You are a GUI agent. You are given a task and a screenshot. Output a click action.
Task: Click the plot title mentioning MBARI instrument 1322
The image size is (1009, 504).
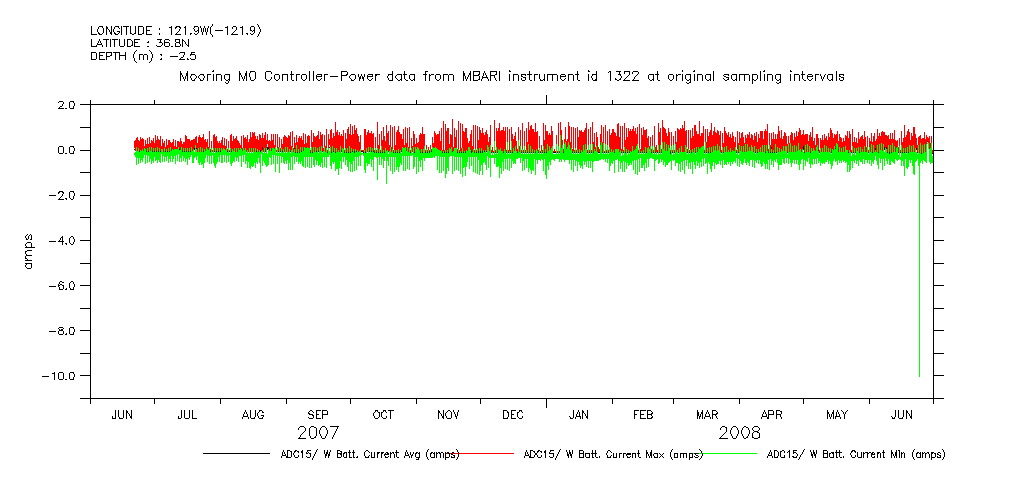pos(511,76)
